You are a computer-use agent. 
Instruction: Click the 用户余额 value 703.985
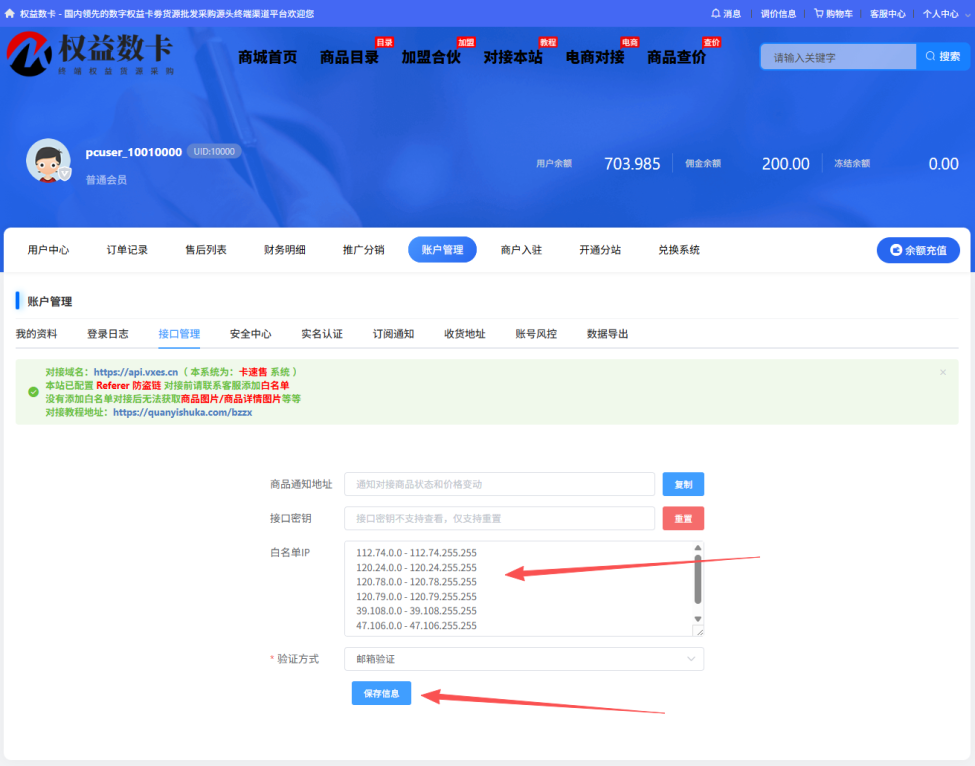click(632, 164)
